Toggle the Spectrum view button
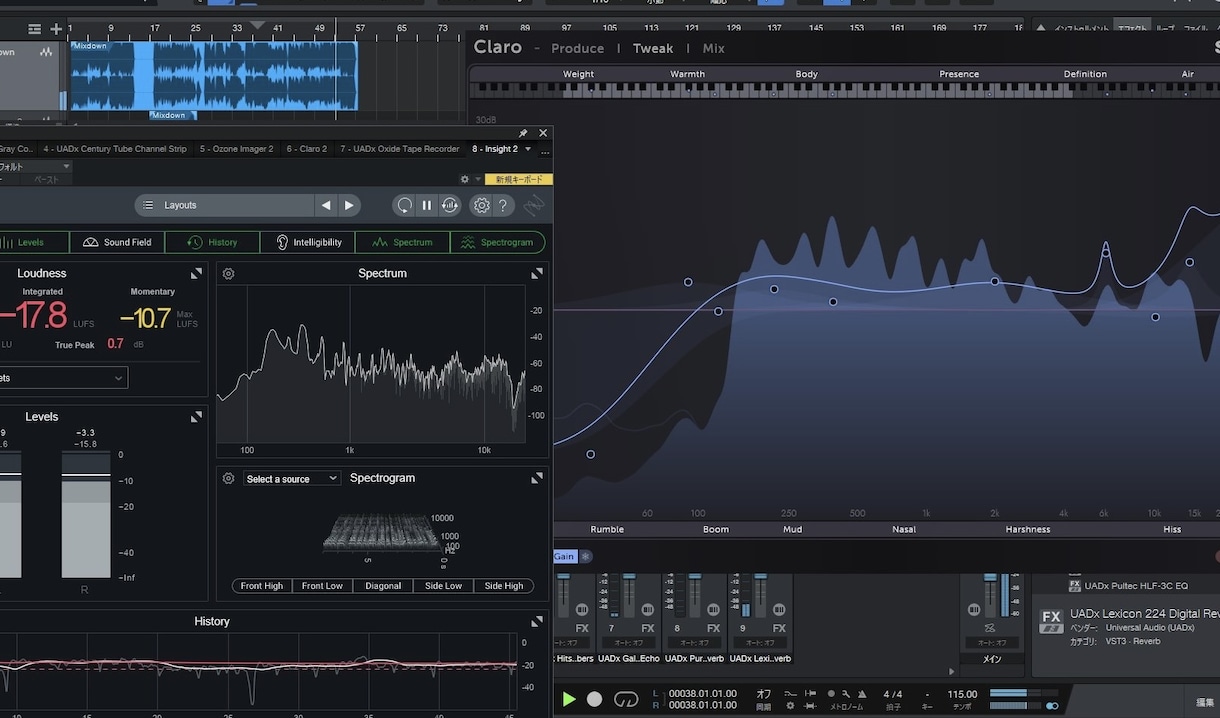1220x718 pixels. pyautogui.click(x=403, y=242)
